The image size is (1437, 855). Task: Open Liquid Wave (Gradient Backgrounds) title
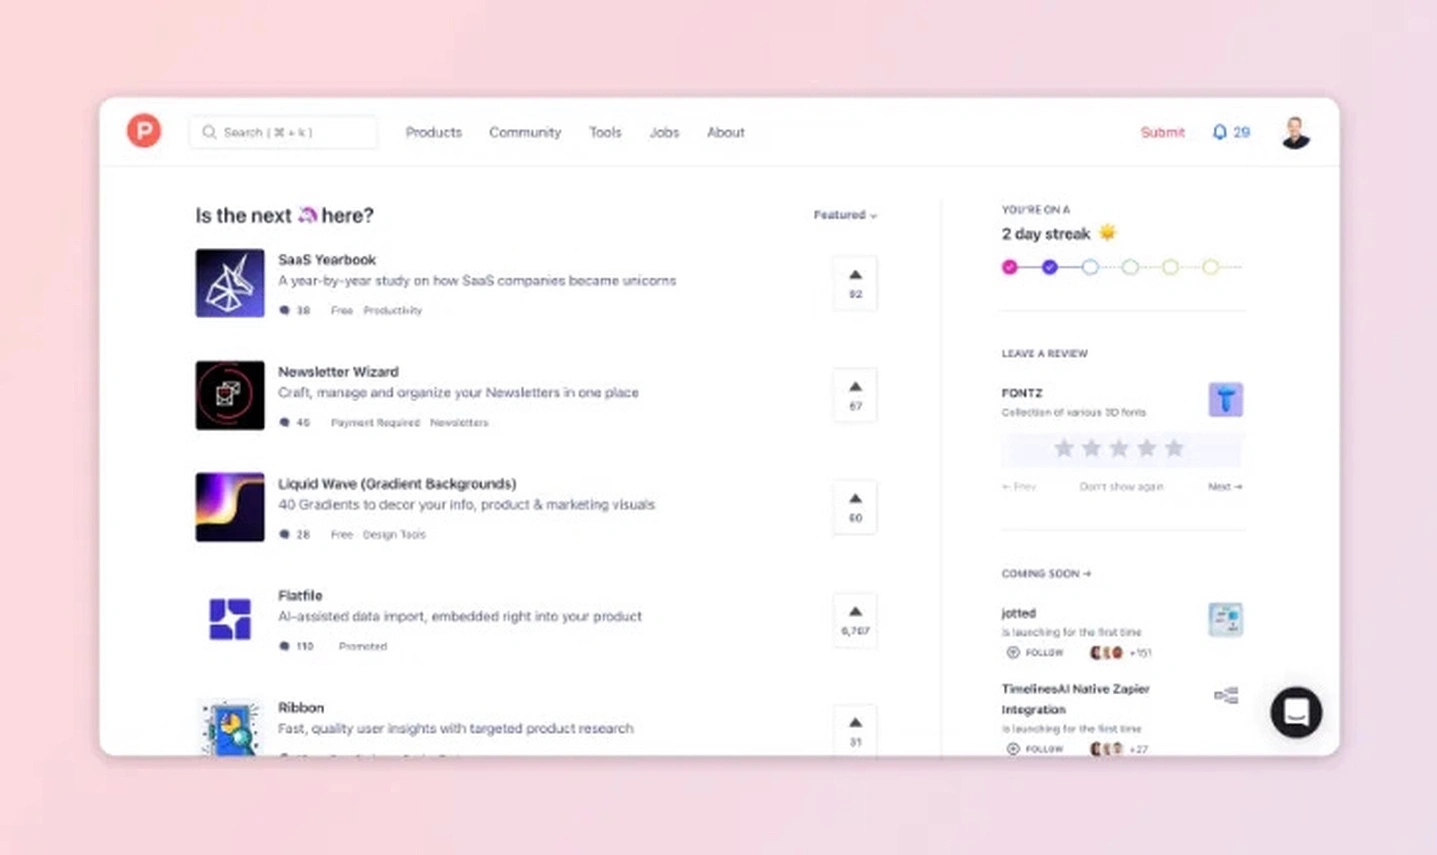[397, 483]
